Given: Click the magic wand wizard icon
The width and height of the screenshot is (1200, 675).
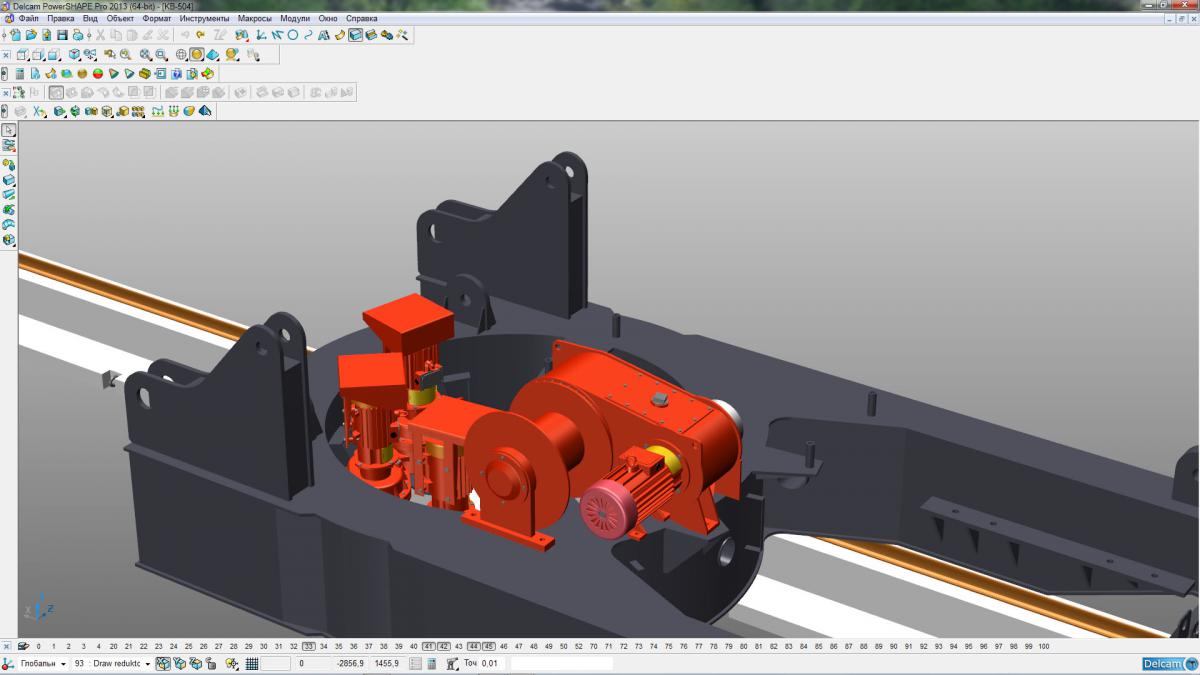Looking at the screenshot, I should click(402, 35).
